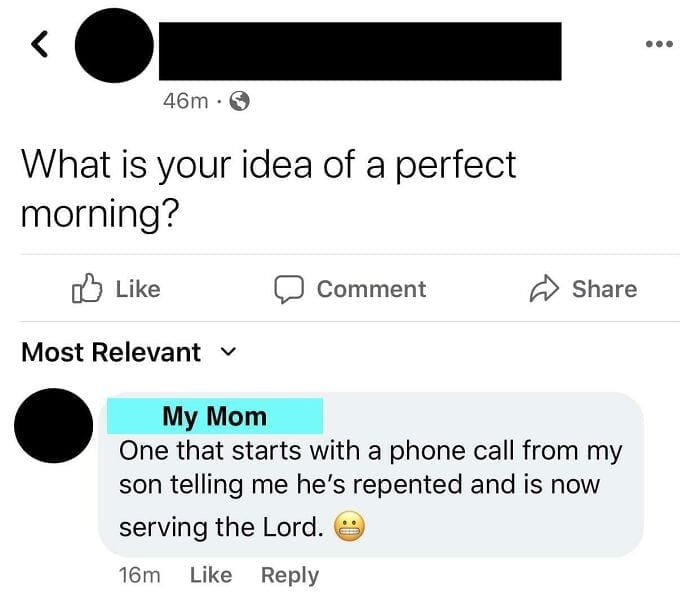Open the commenter's profile picture
Viewport: 700px width, 596px height.
pos(54,425)
